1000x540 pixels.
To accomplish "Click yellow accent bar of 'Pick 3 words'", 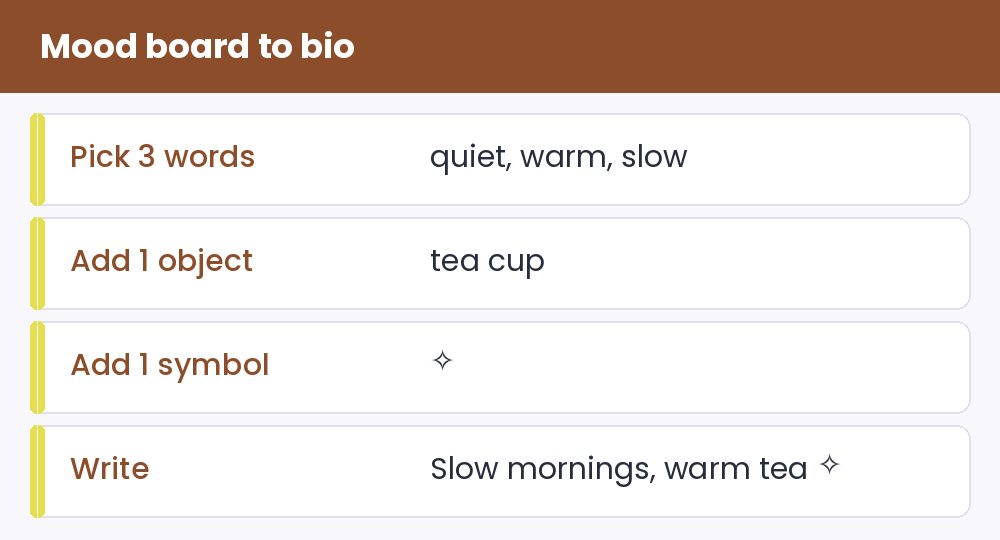I will click(x=37, y=159).
